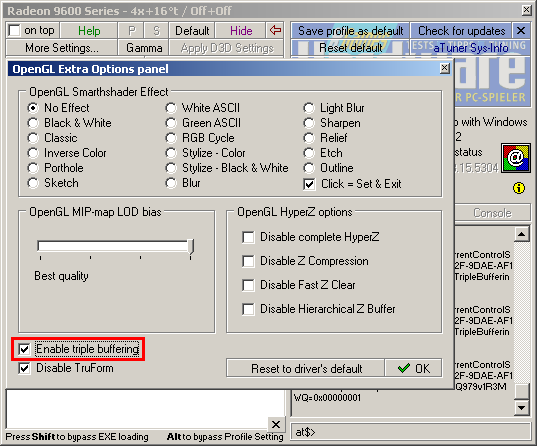Viewport: 537px width, 446px height.
Task: Click Apply D3D Settings
Action: [226, 48]
